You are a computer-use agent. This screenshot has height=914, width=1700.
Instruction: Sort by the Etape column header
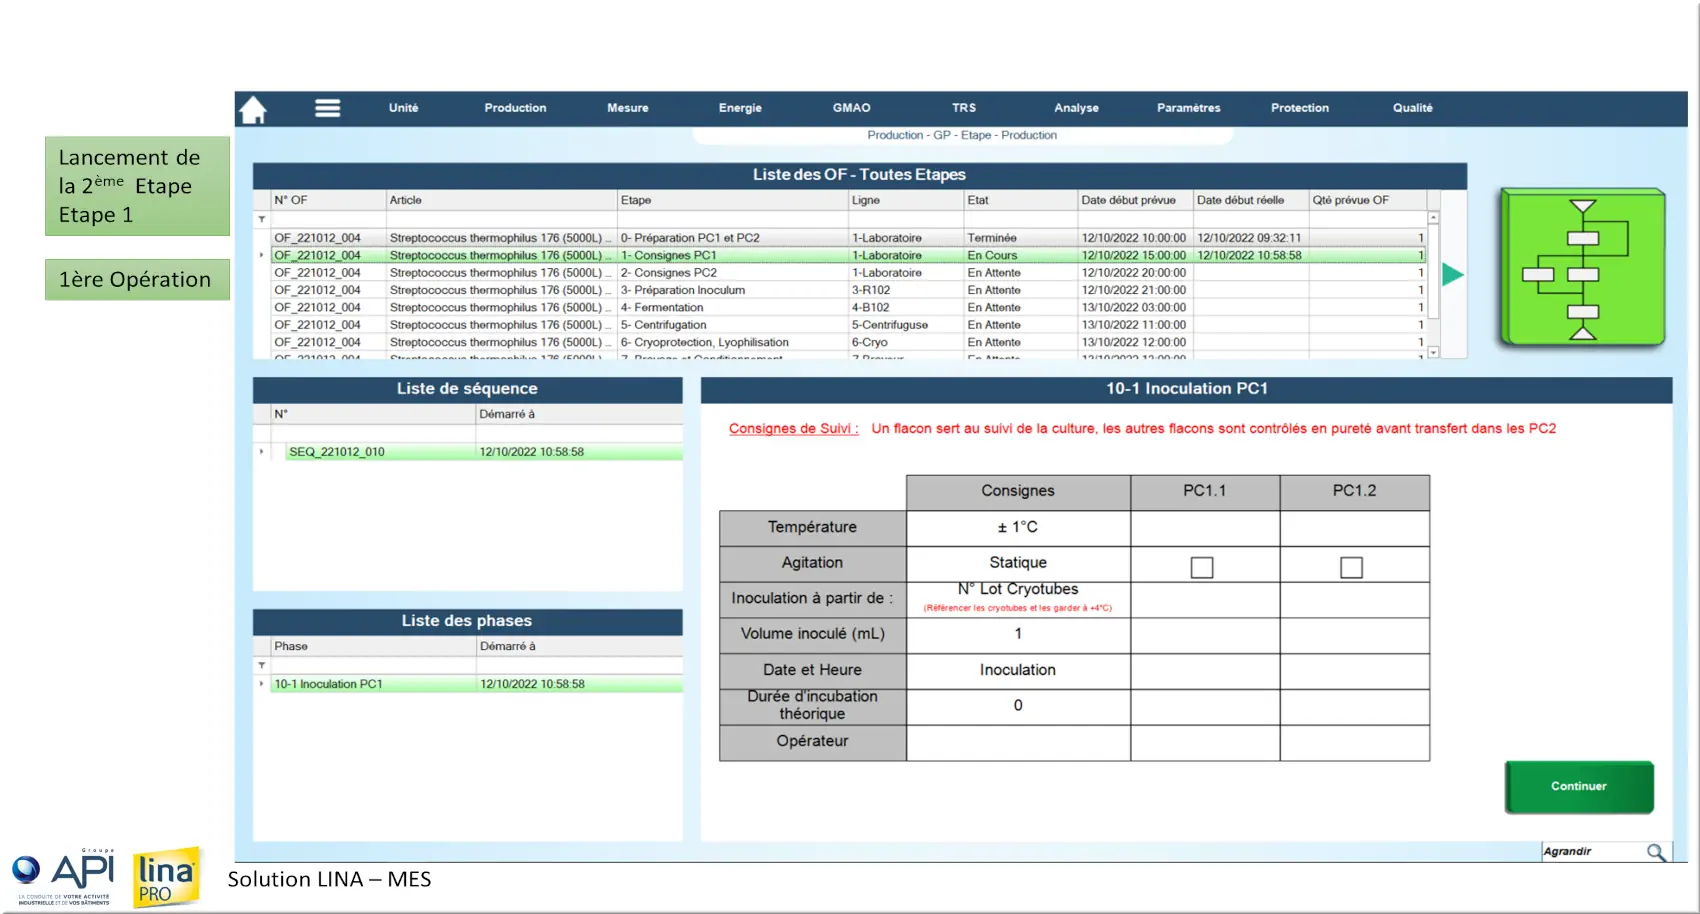pyautogui.click(x=732, y=200)
